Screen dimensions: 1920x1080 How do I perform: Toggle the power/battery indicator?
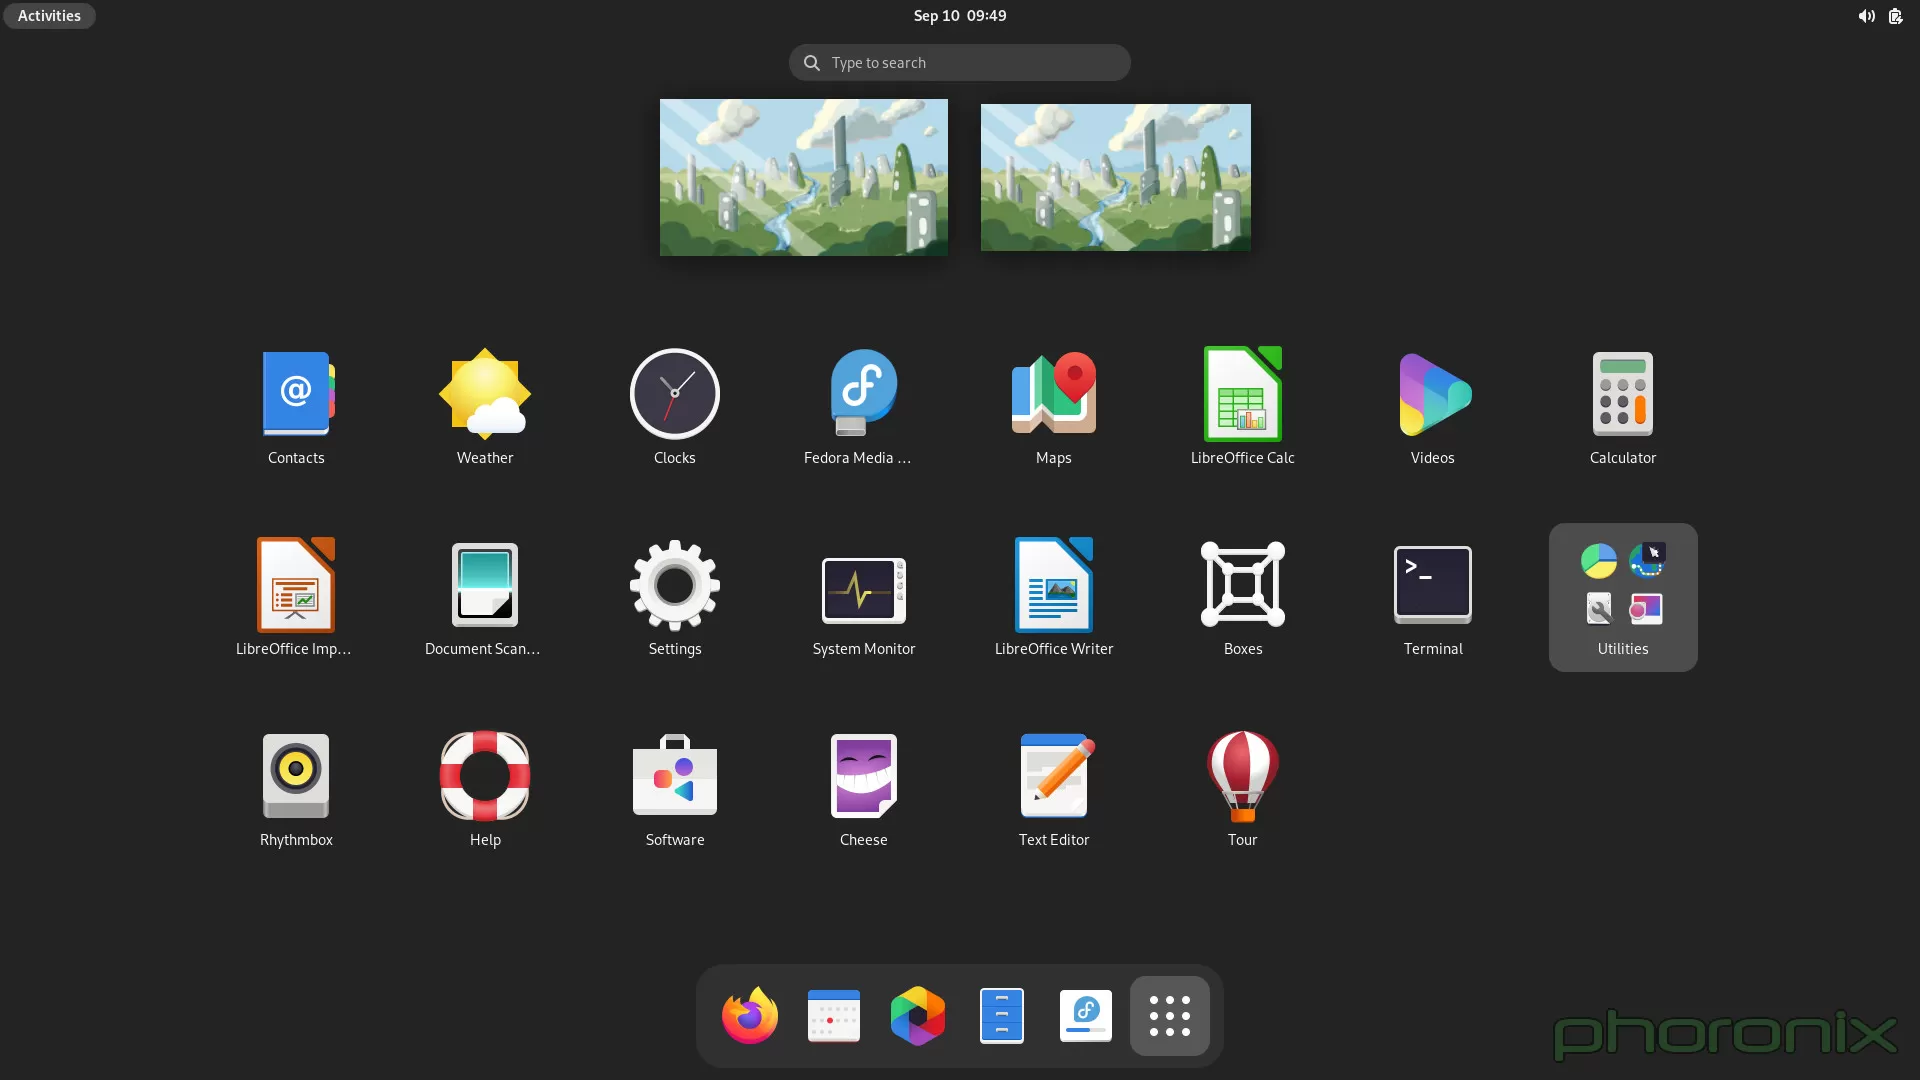[1894, 15]
